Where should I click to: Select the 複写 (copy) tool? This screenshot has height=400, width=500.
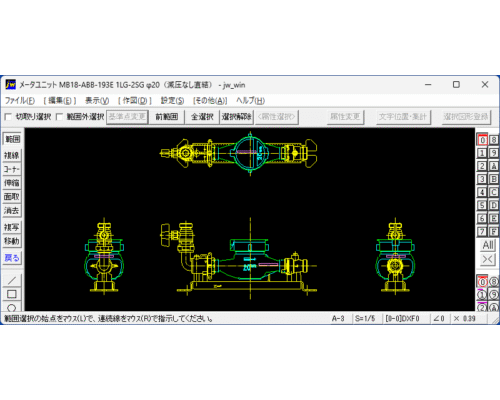click(x=12, y=227)
